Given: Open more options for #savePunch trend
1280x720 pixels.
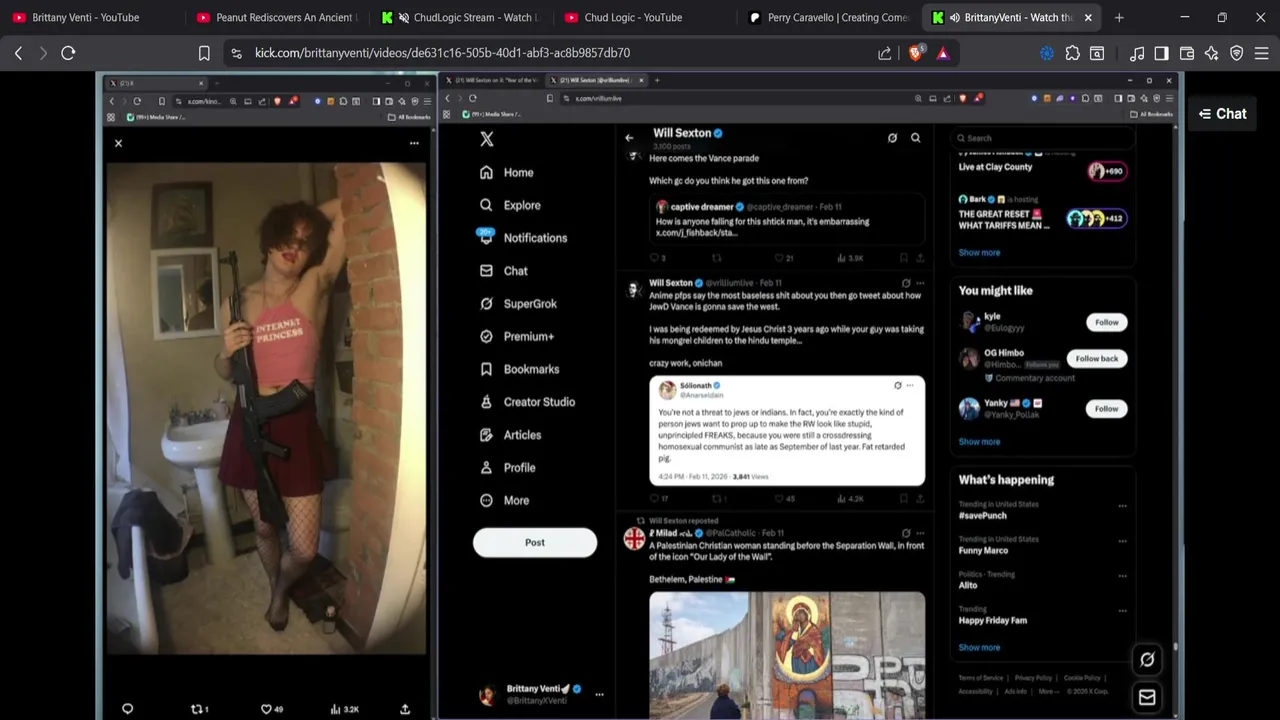Looking at the screenshot, I should tap(1122, 506).
